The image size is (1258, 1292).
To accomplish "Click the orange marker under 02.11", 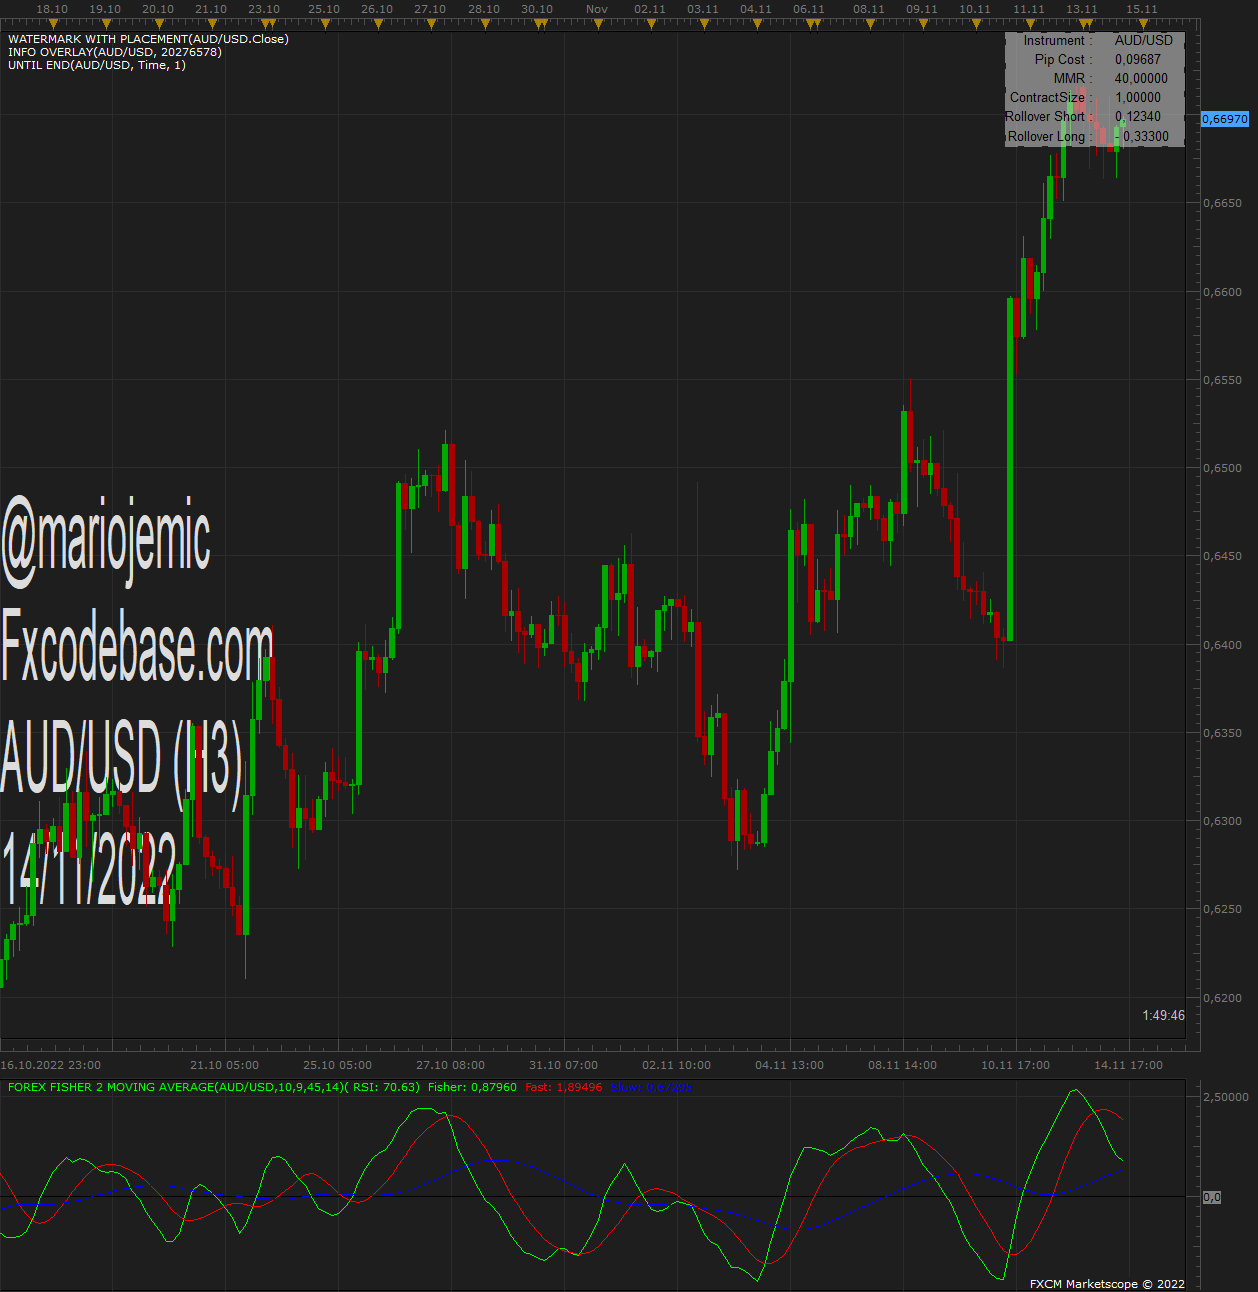I will pos(651,23).
